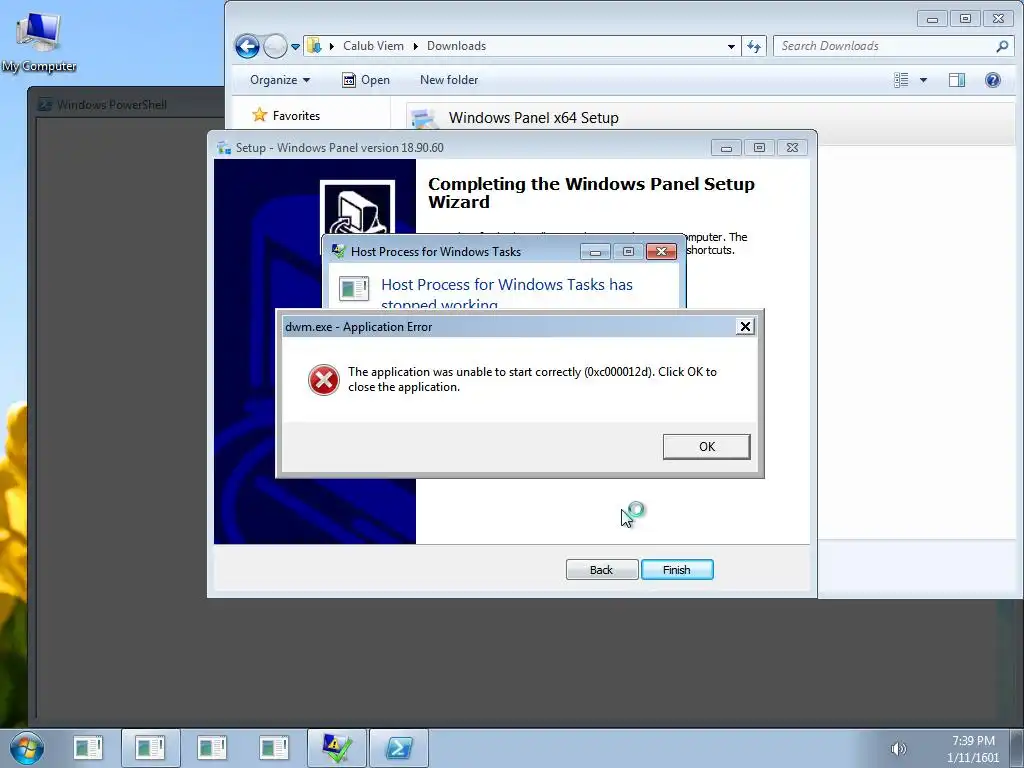Expand the arrow before 'Downloads' in the breadcrumb

(x=415, y=46)
